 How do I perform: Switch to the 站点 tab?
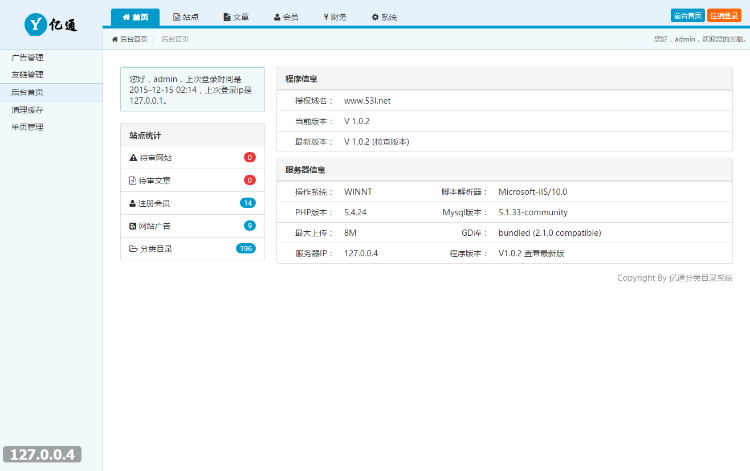pos(186,17)
